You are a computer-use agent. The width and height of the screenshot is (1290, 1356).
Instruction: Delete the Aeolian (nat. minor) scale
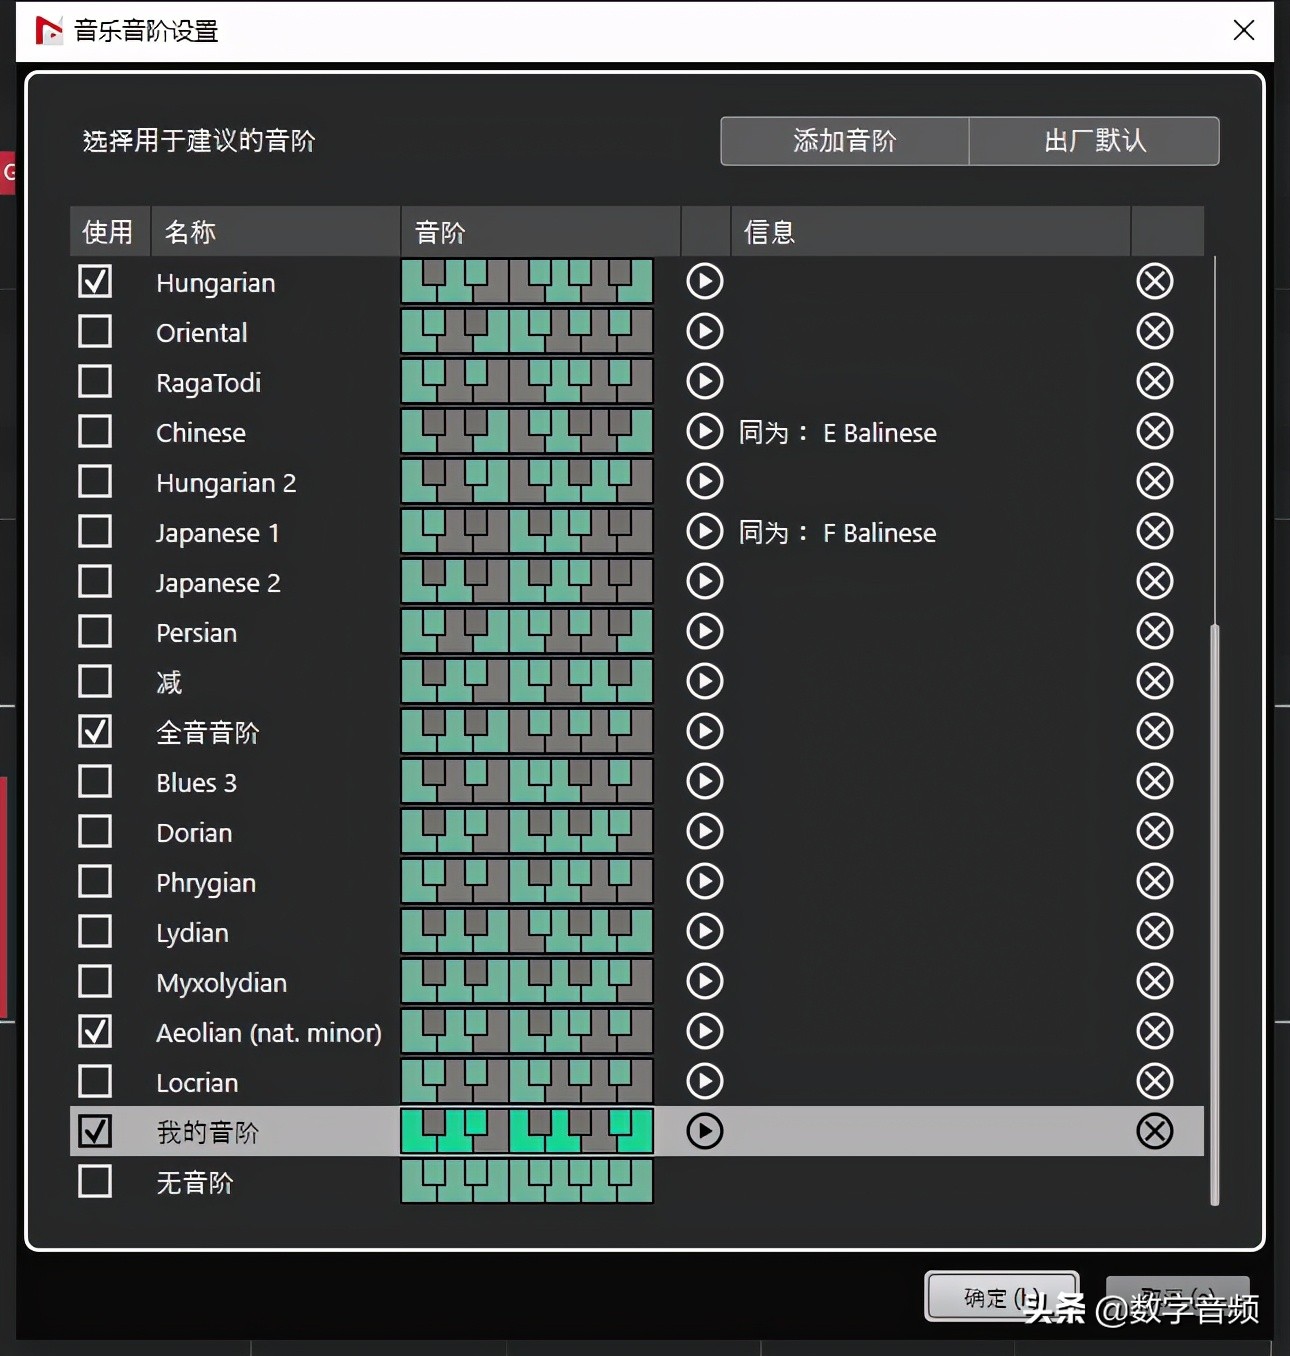(x=1154, y=1031)
